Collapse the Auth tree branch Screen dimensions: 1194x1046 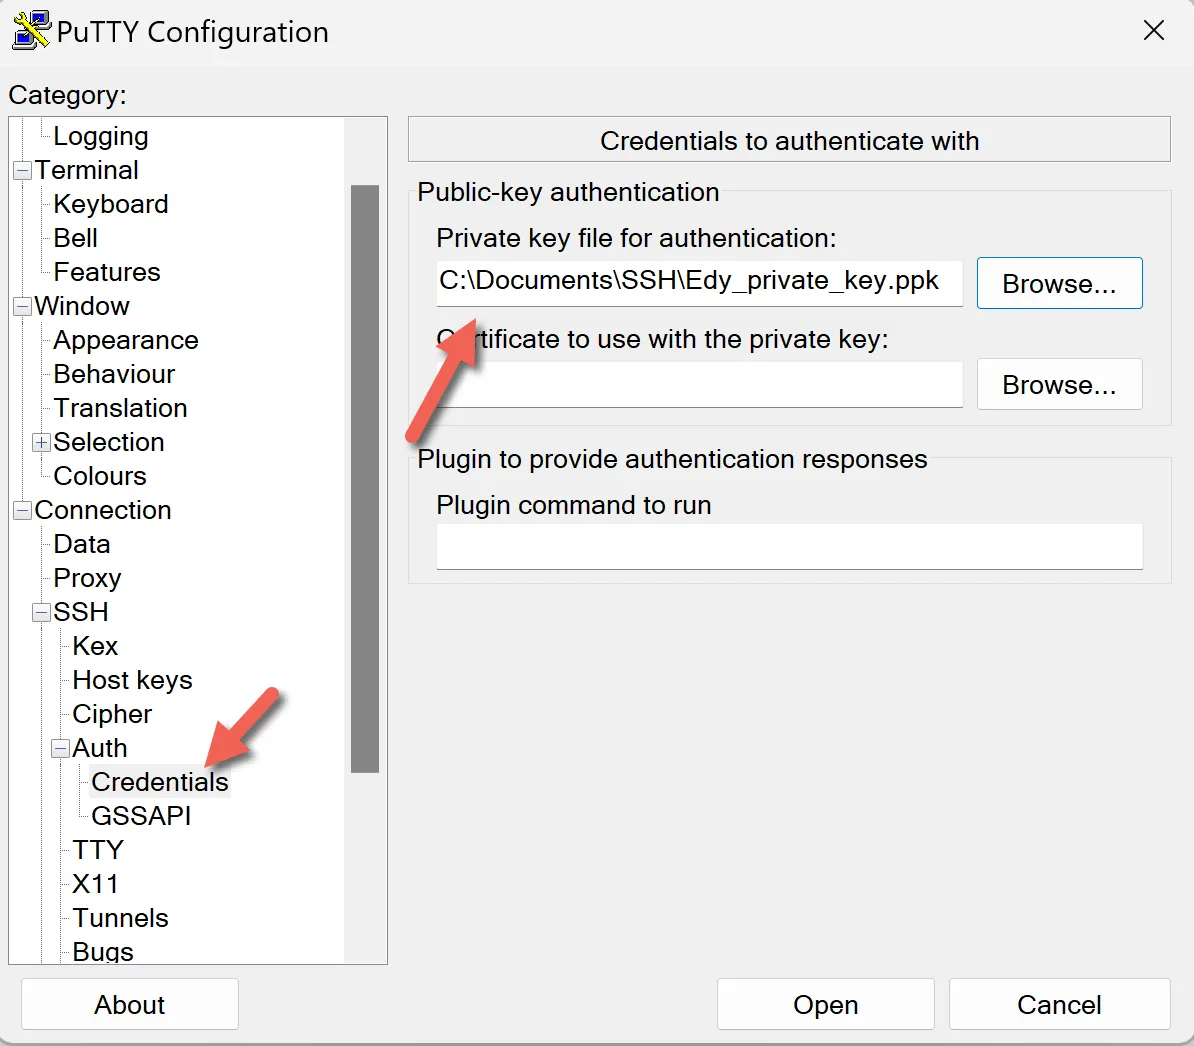point(60,748)
